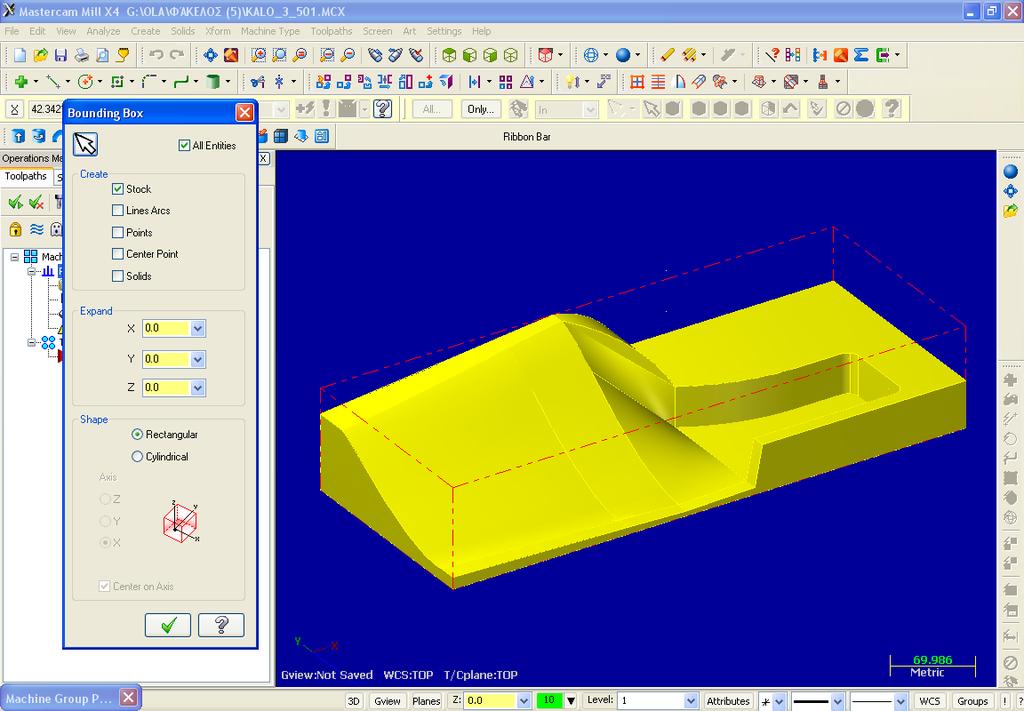The width and height of the screenshot is (1024, 711).
Task: Collapse the Machine Group tree node
Action: pos(14,257)
